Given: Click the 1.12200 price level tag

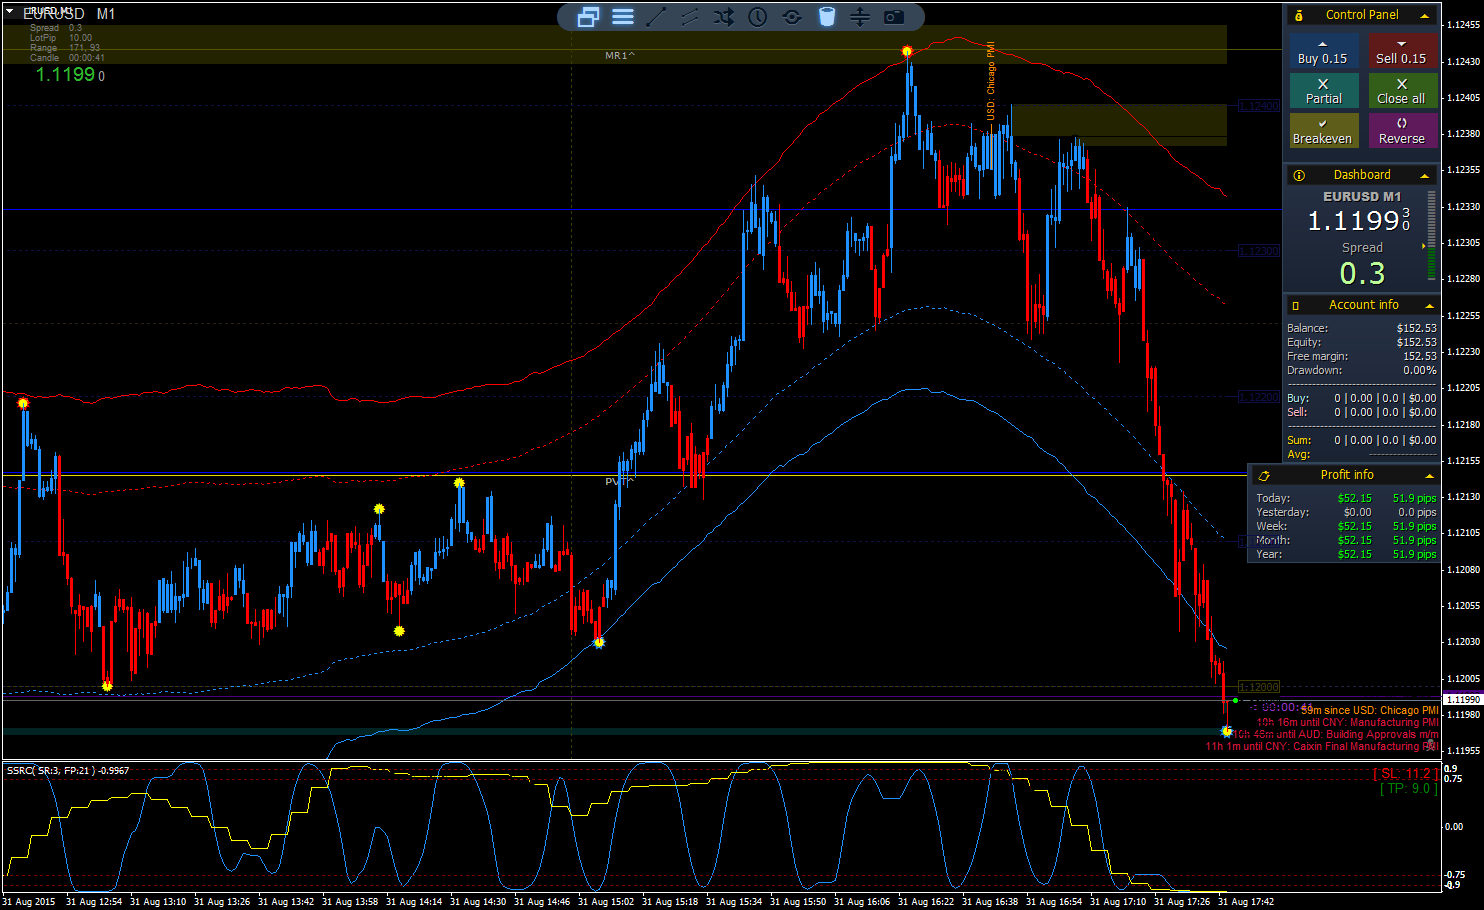Looking at the screenshot, I should point(1259,397).
